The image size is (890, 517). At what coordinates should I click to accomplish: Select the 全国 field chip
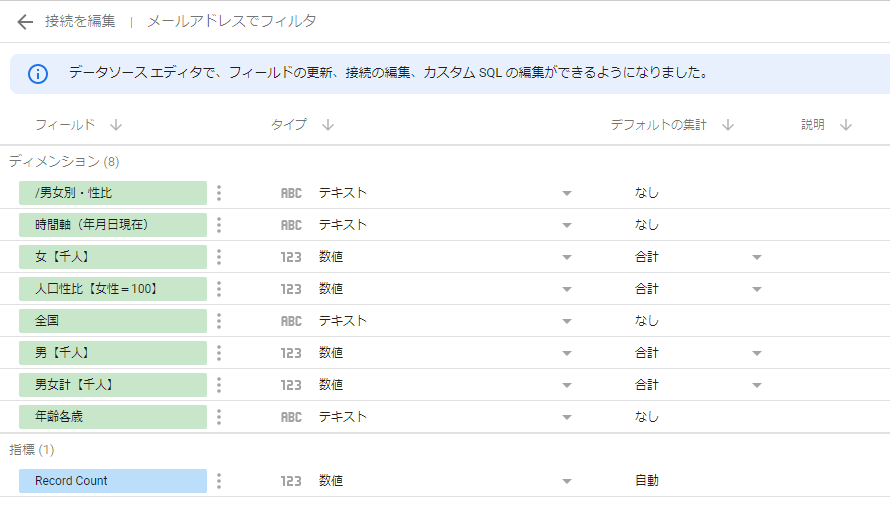click(113, 321)
